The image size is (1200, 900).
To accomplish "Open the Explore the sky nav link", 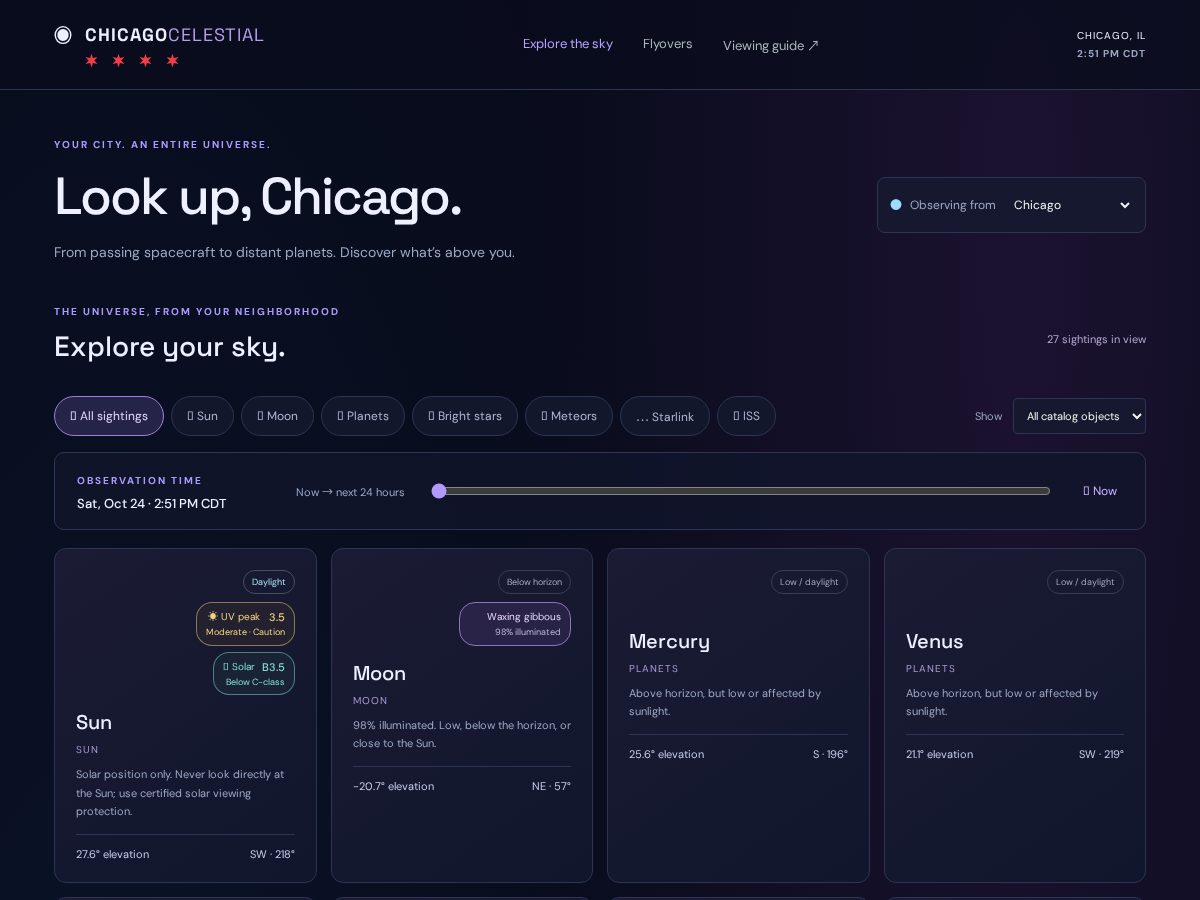I will (568, 44).
